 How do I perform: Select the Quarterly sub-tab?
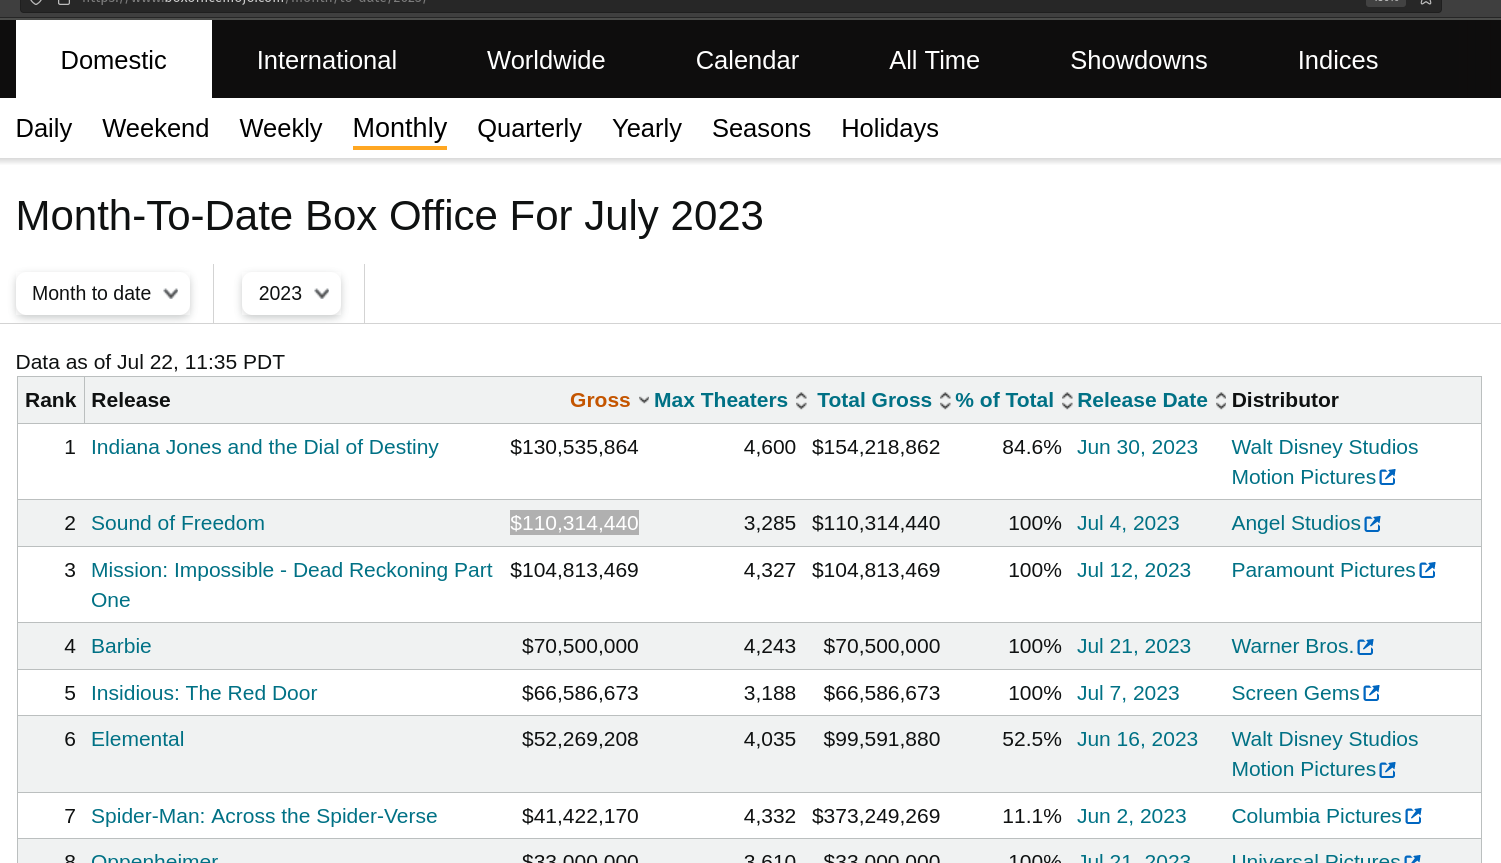click(x=529, y=129)
